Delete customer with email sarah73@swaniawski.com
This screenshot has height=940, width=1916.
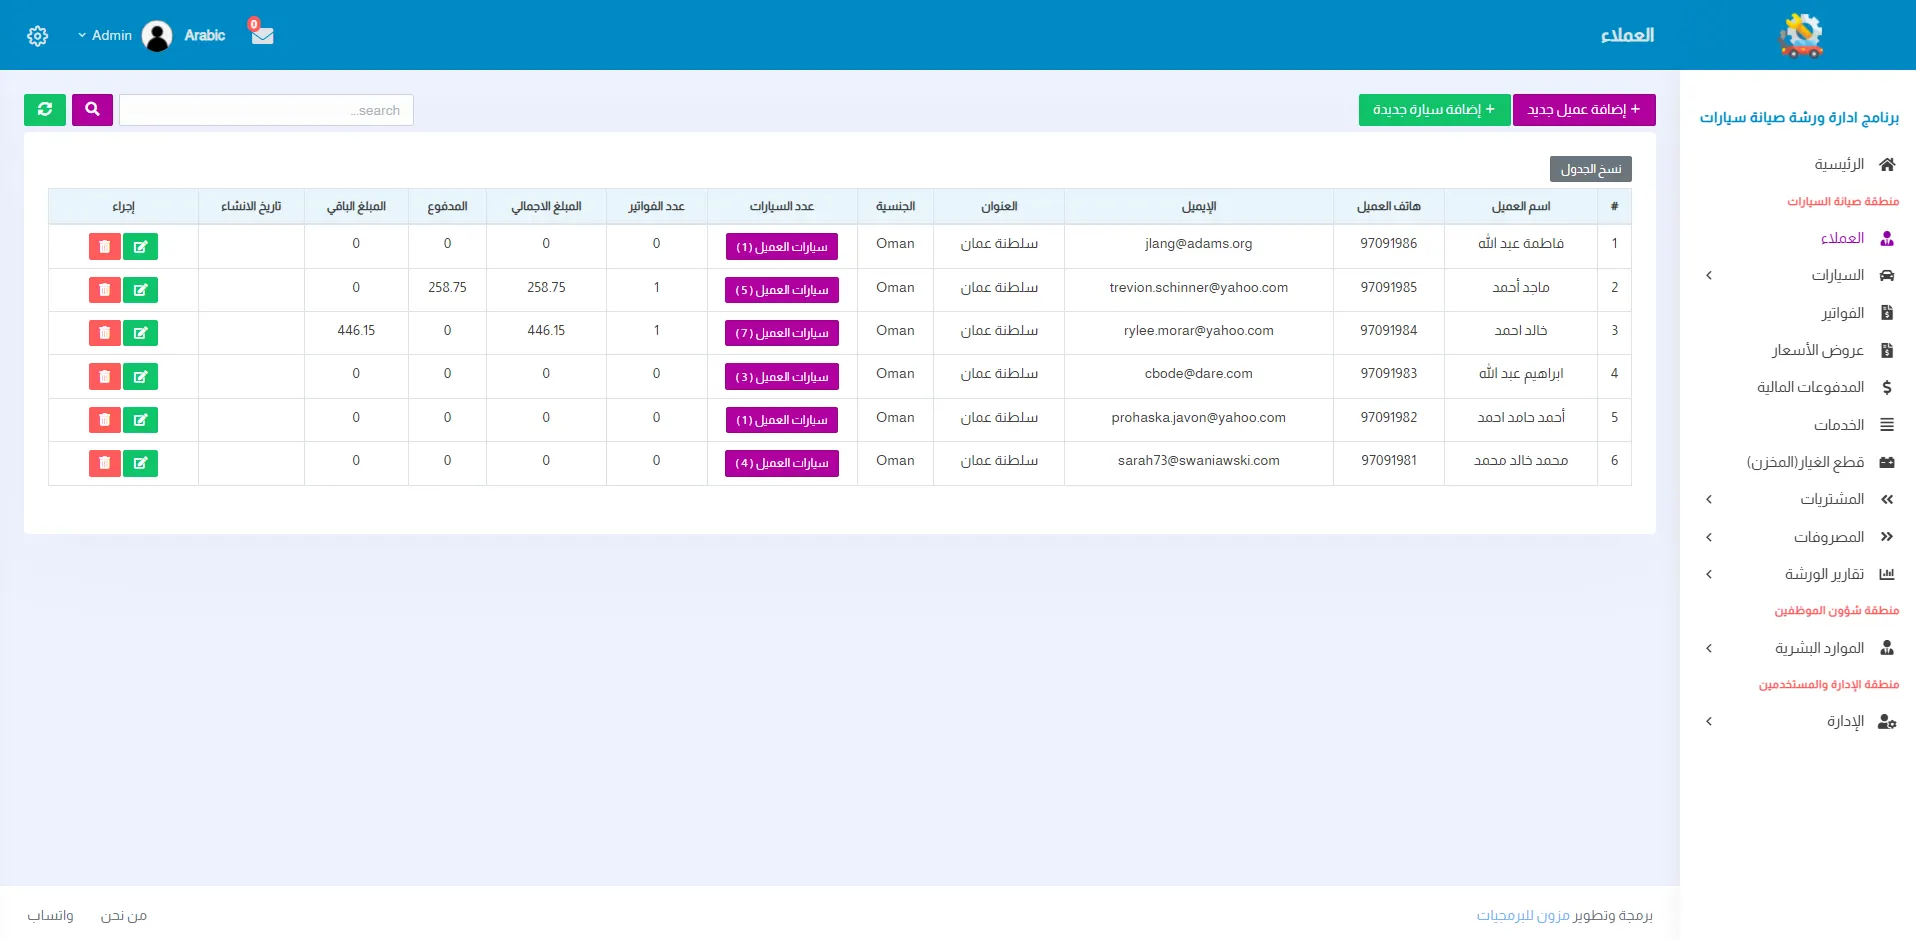pyautogui.click(x=105, y=463)
